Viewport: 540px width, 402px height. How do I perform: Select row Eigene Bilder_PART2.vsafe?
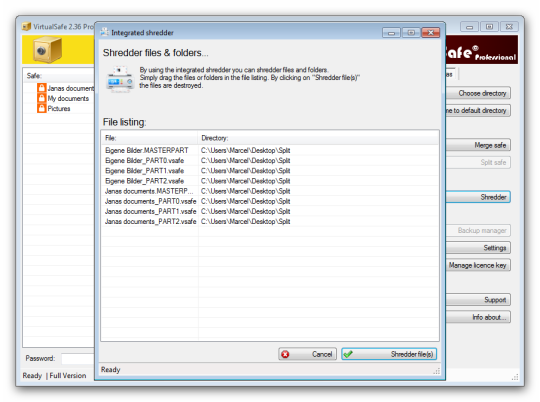tap(270, 181)
